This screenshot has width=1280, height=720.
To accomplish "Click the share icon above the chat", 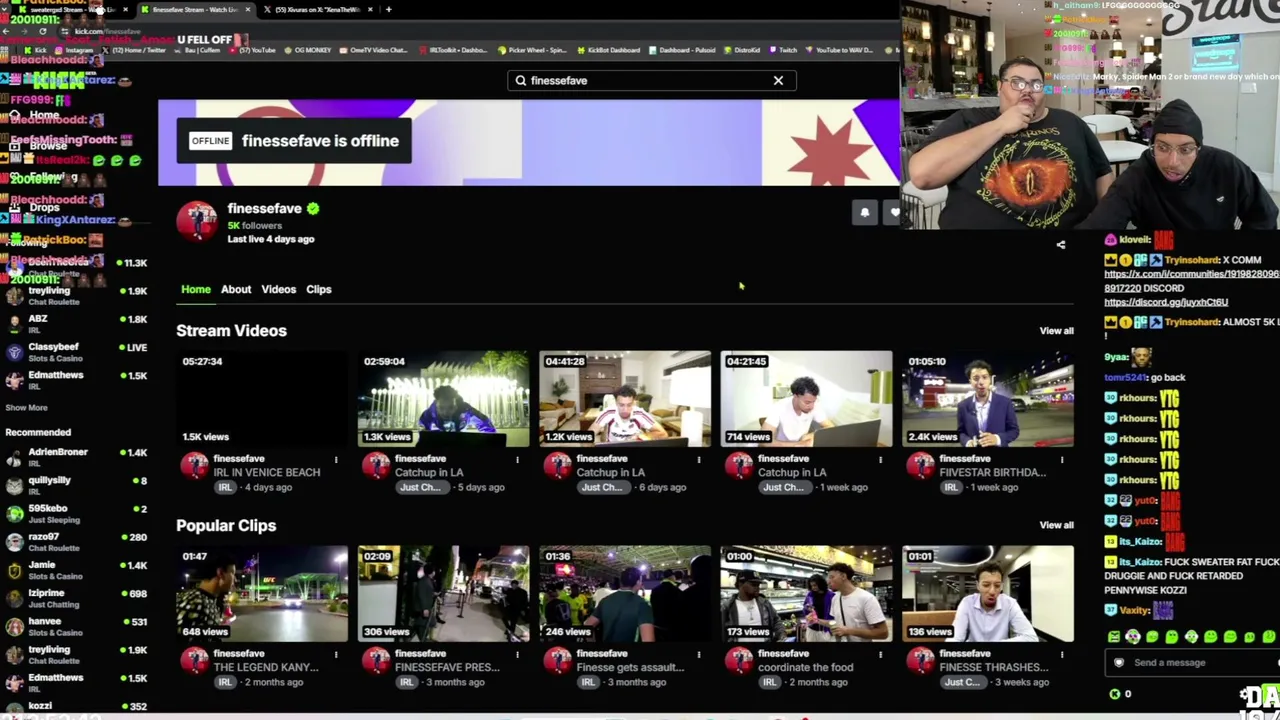I will [1061, 244].
